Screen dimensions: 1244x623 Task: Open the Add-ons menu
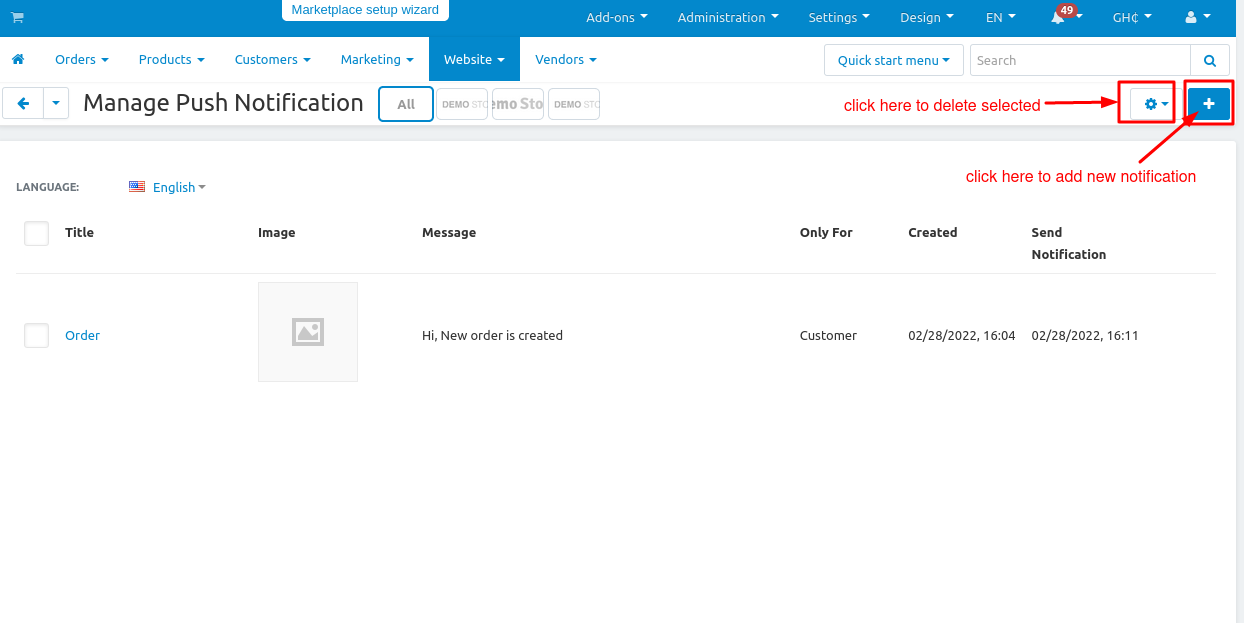tap(616, 18)
